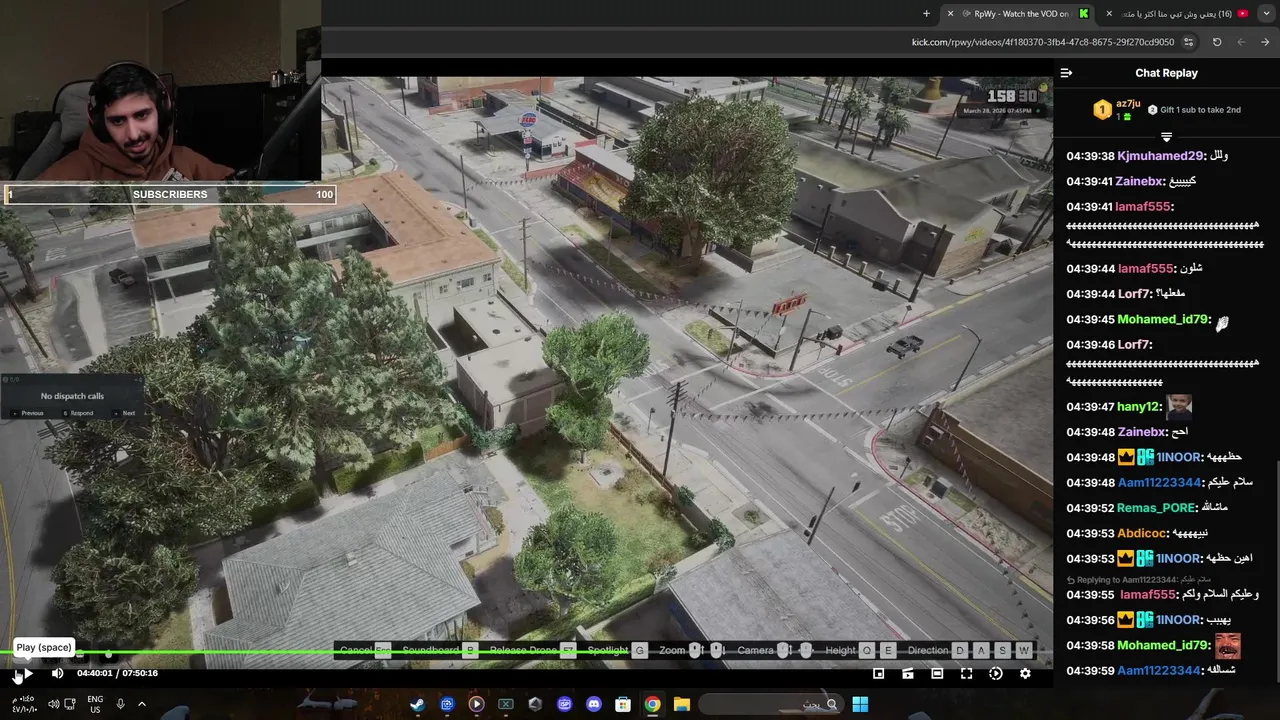Enter fullscreen mode in the player
This screenshot has width=1280, height=720.
pyautogui.click(x=967, y=674)
